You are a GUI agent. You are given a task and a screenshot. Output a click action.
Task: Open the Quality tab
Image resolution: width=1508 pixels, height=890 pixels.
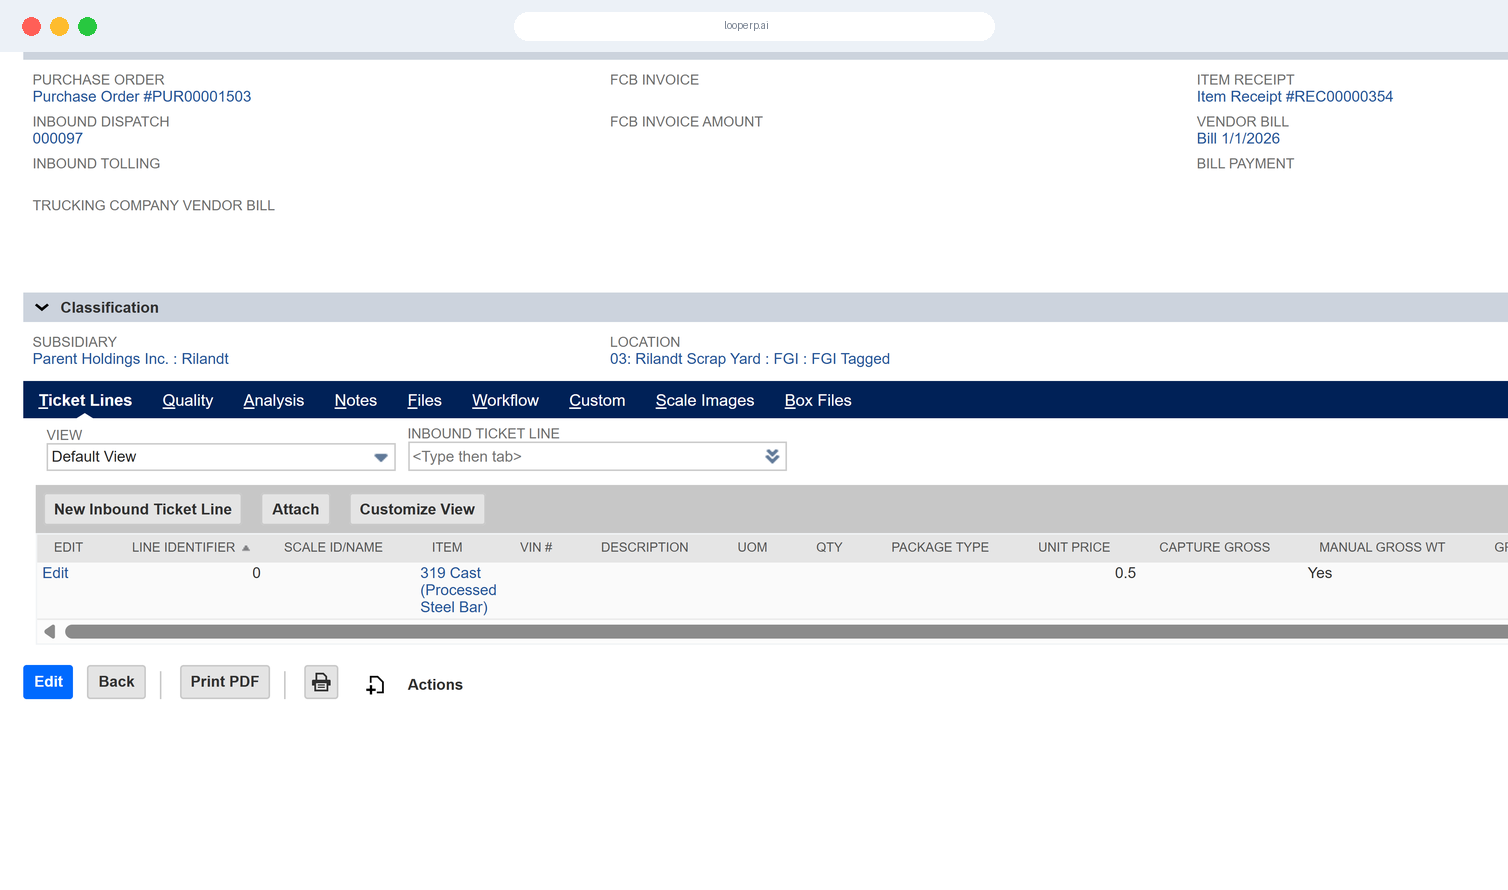(x=188, y=400)
